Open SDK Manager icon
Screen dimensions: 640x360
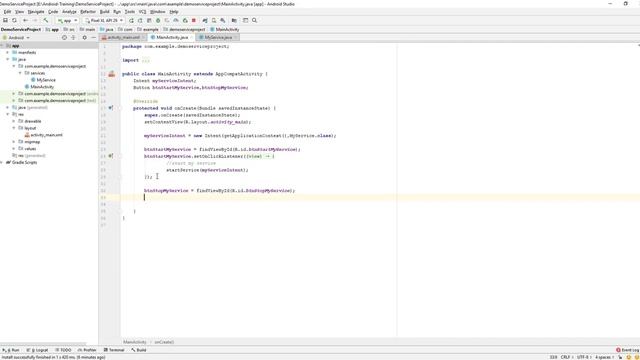tap(223, 20)
